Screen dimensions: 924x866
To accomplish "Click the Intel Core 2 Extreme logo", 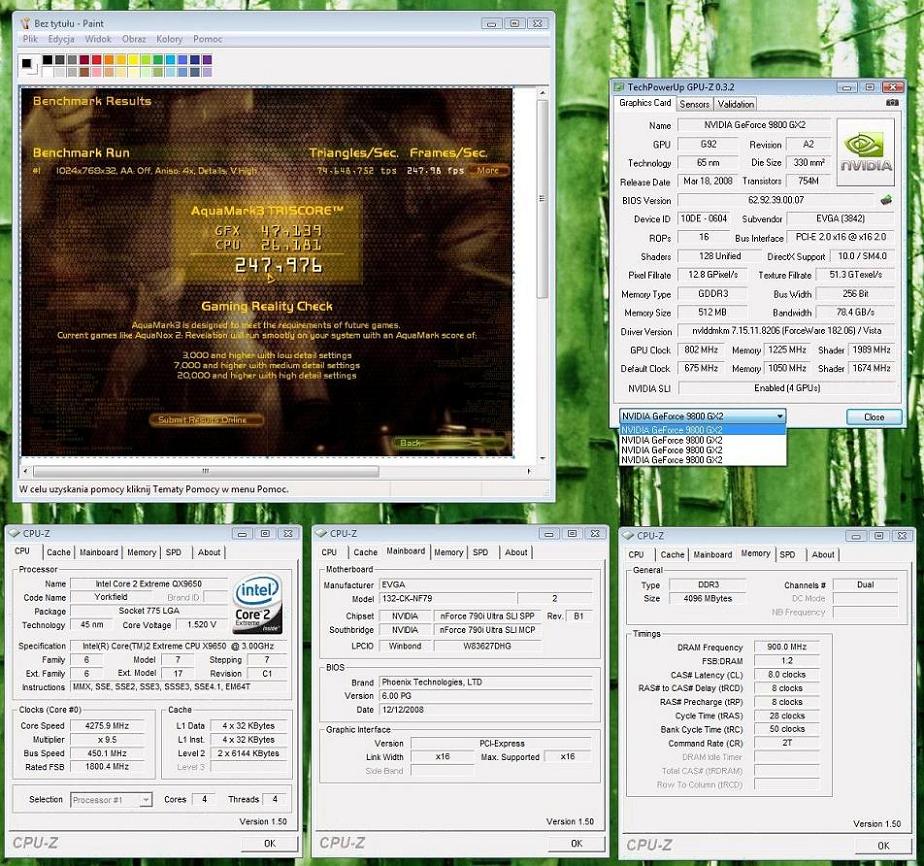I will [258, 603].
